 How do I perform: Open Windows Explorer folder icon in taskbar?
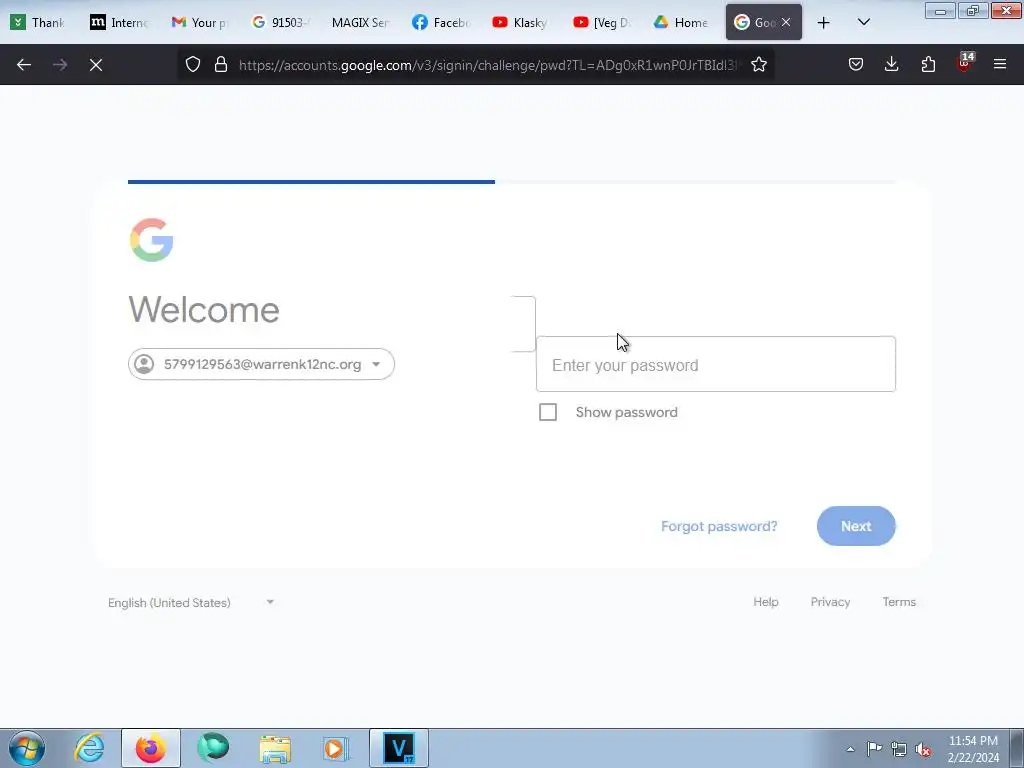coord(275,748)
